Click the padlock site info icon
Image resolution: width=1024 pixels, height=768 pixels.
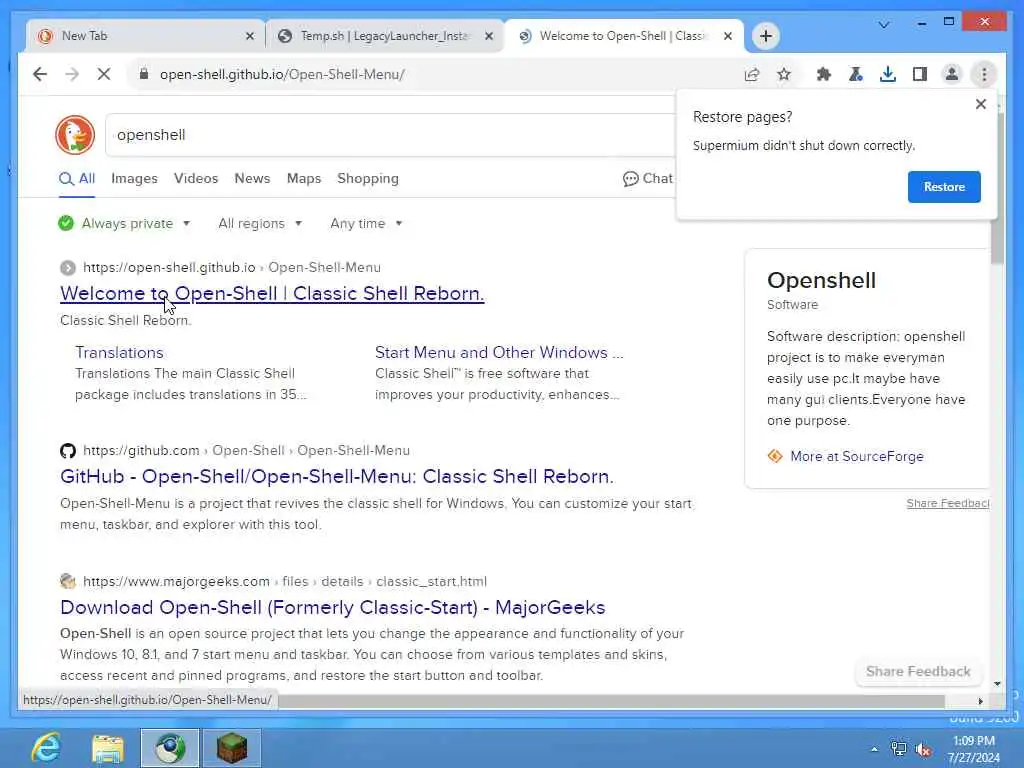point(144,74)
